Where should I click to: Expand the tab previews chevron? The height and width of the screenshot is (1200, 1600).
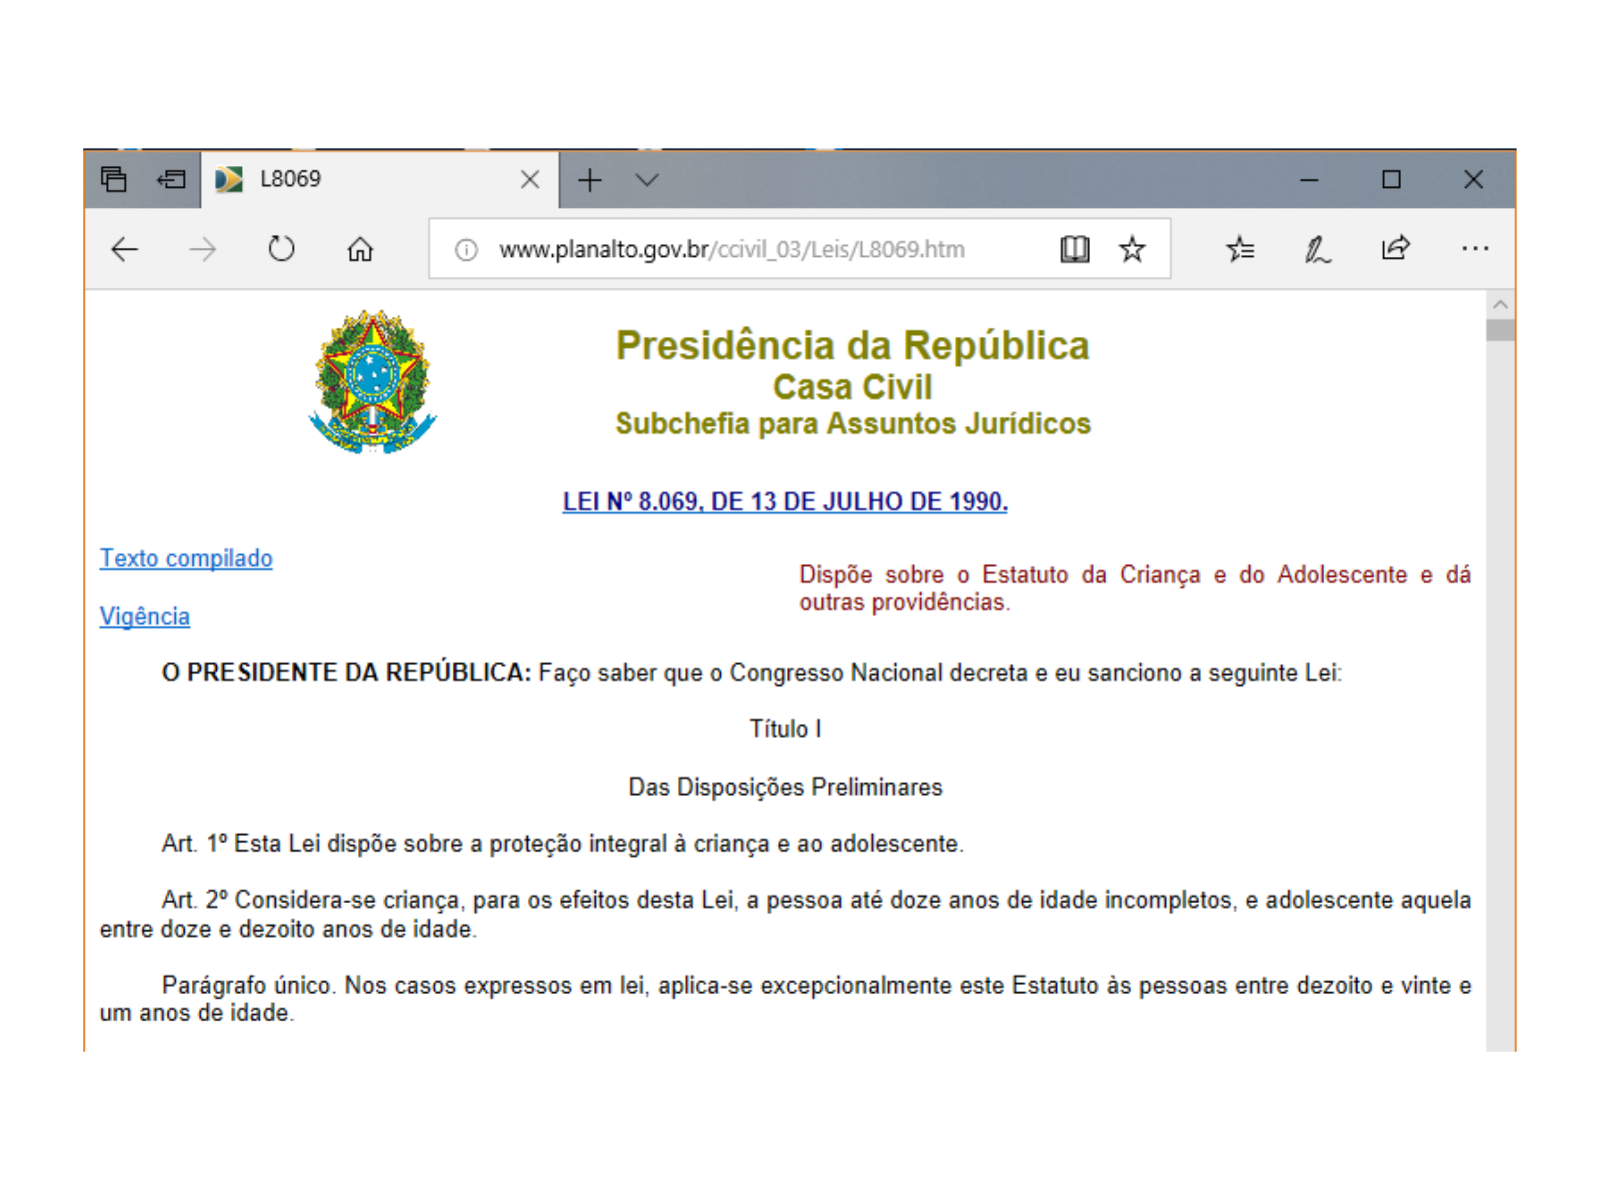pos(647,180)
